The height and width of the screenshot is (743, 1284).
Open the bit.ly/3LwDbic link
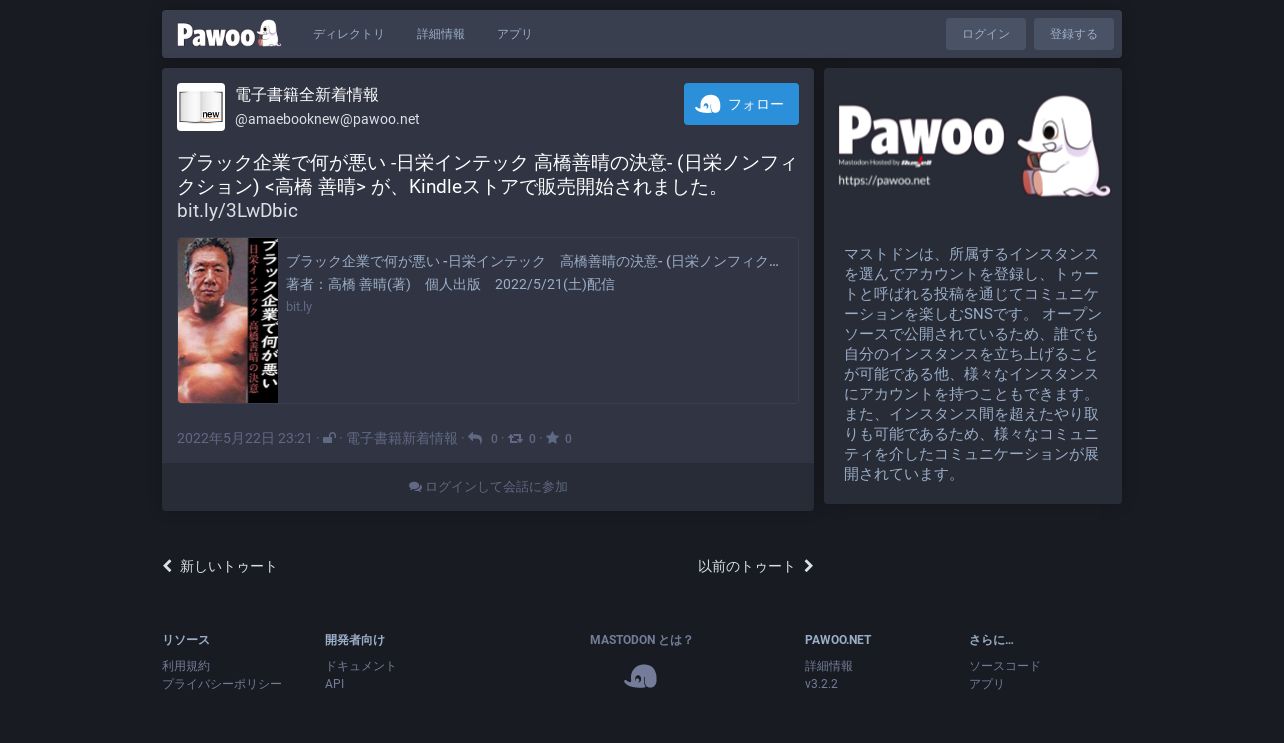237,210
